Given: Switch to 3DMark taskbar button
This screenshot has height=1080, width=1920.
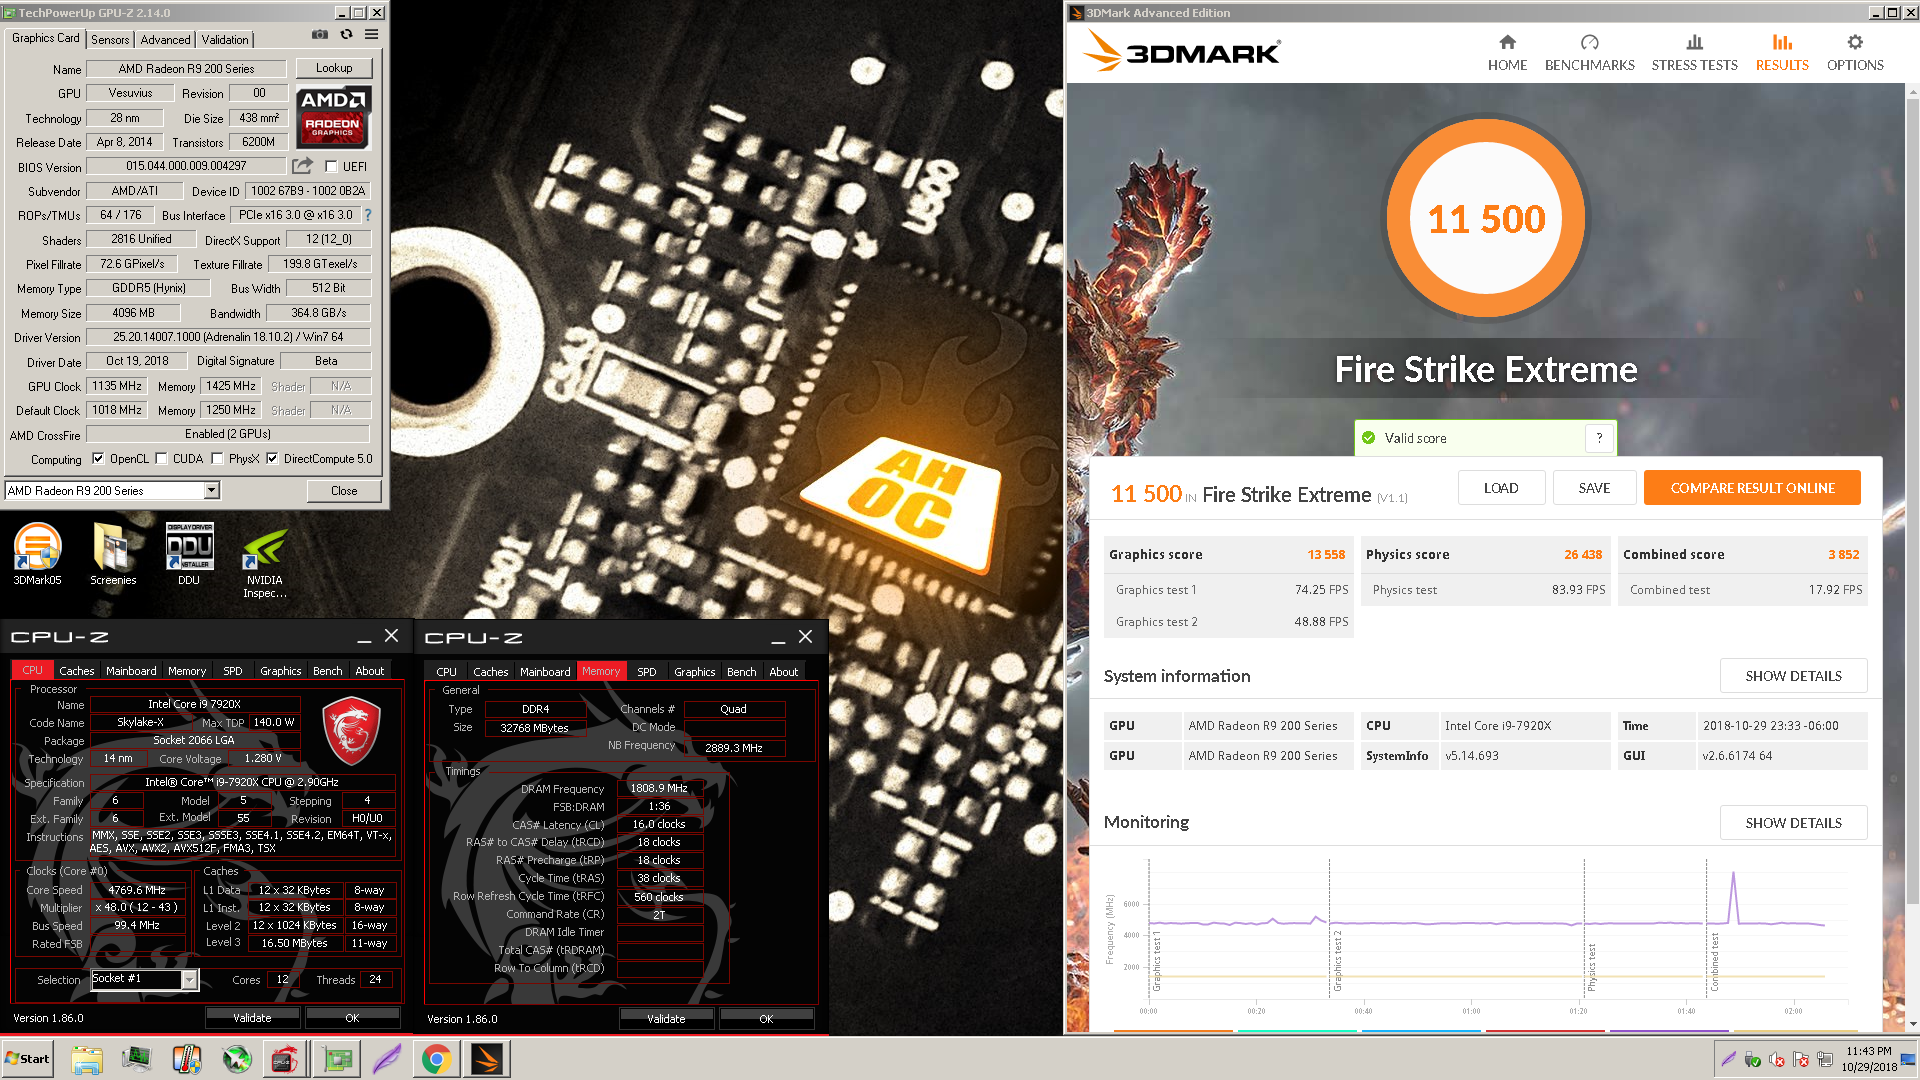Looking at the screenshot, I should click(x=487, y=1059).
